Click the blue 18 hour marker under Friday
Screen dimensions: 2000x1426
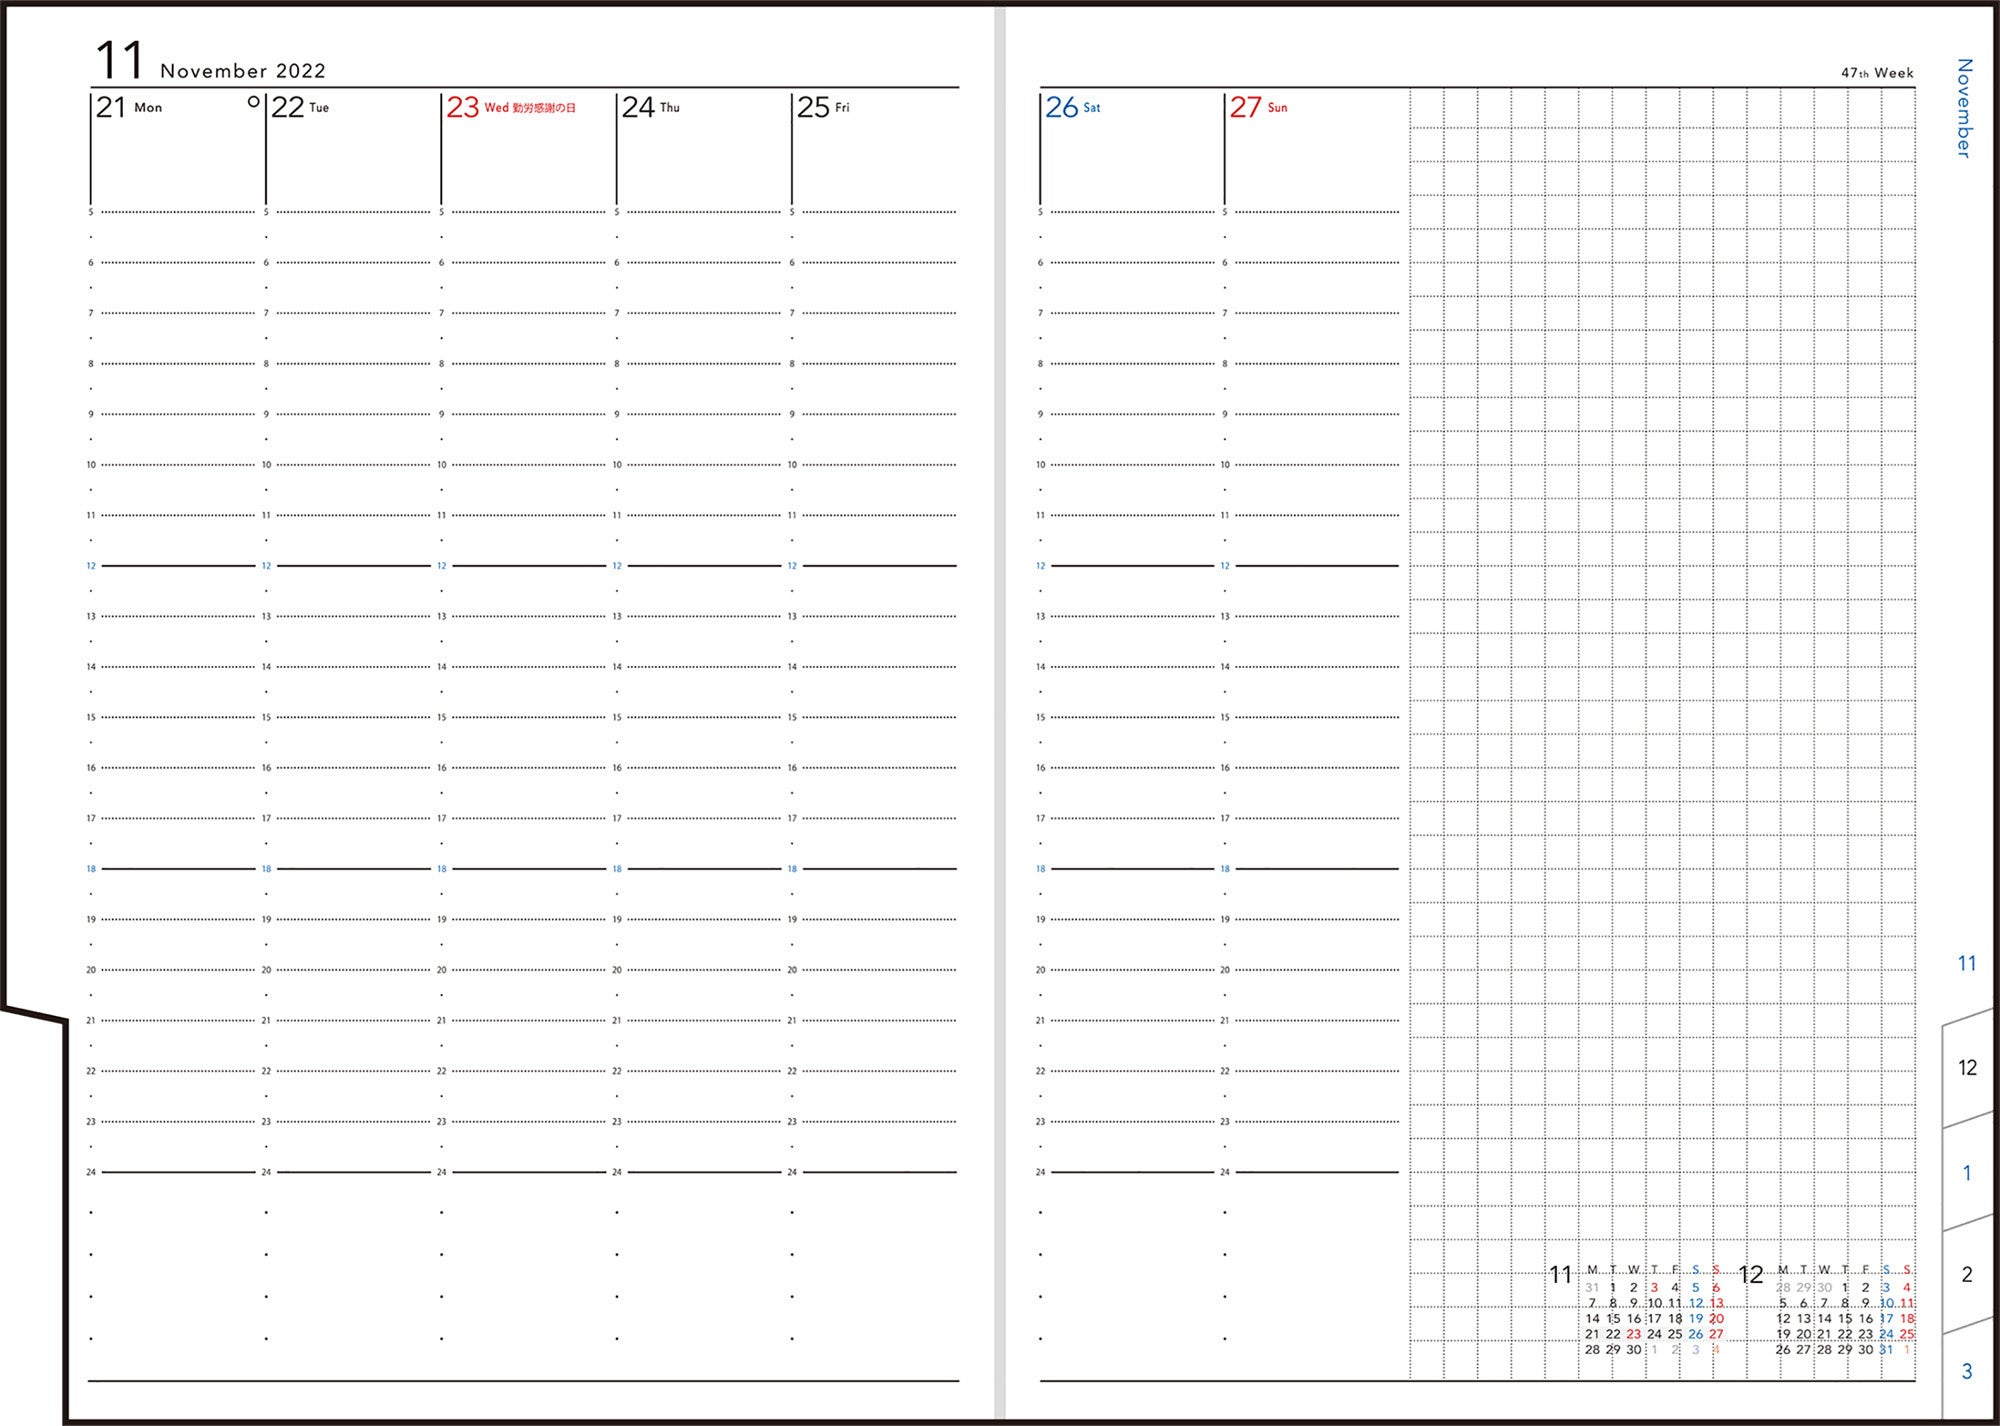point(792,869)
